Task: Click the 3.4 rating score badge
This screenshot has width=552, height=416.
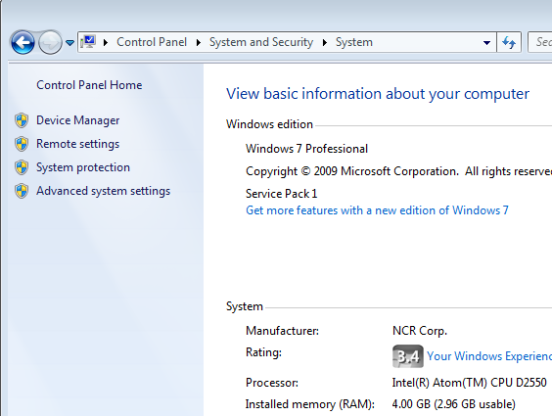Action: click(x=408, y=356)
